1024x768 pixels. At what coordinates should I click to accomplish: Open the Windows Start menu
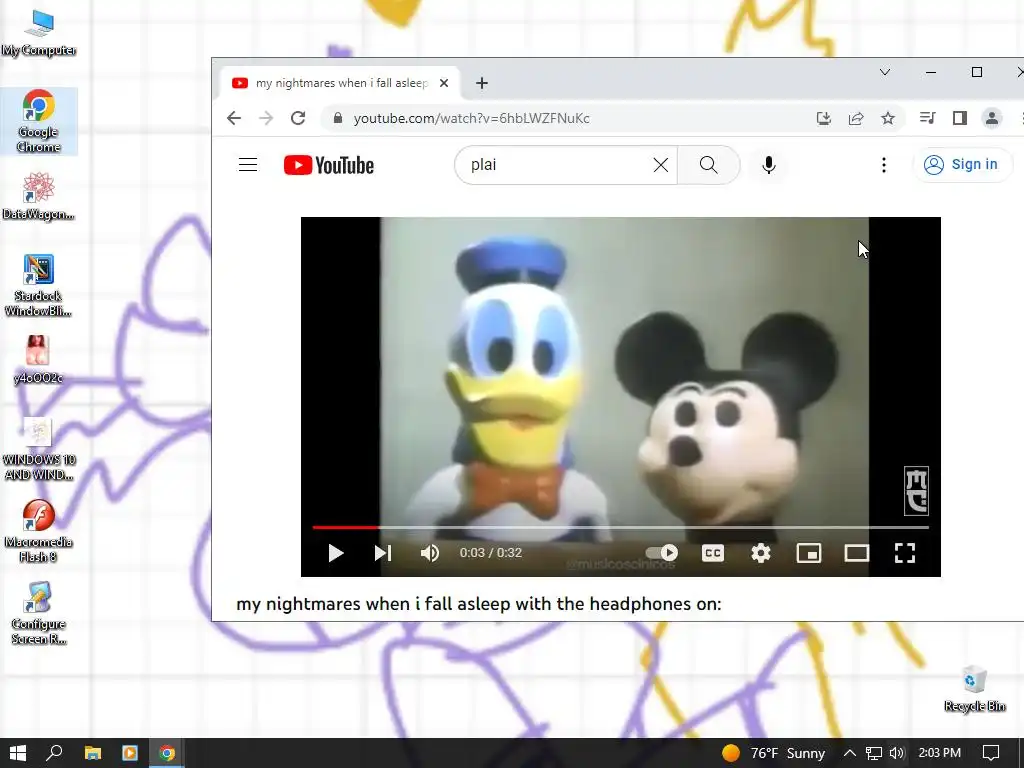coord(18,753)
